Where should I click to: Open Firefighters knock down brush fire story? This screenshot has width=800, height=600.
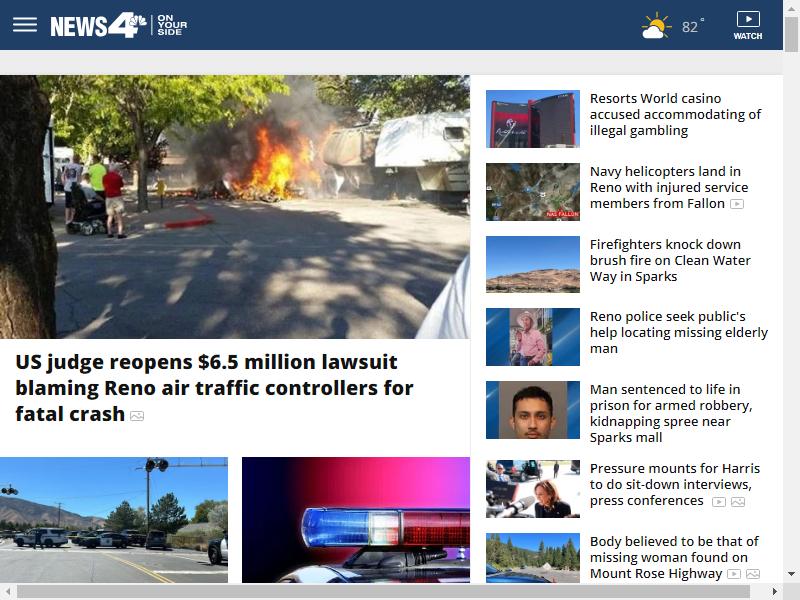click(x=670, y=260)
